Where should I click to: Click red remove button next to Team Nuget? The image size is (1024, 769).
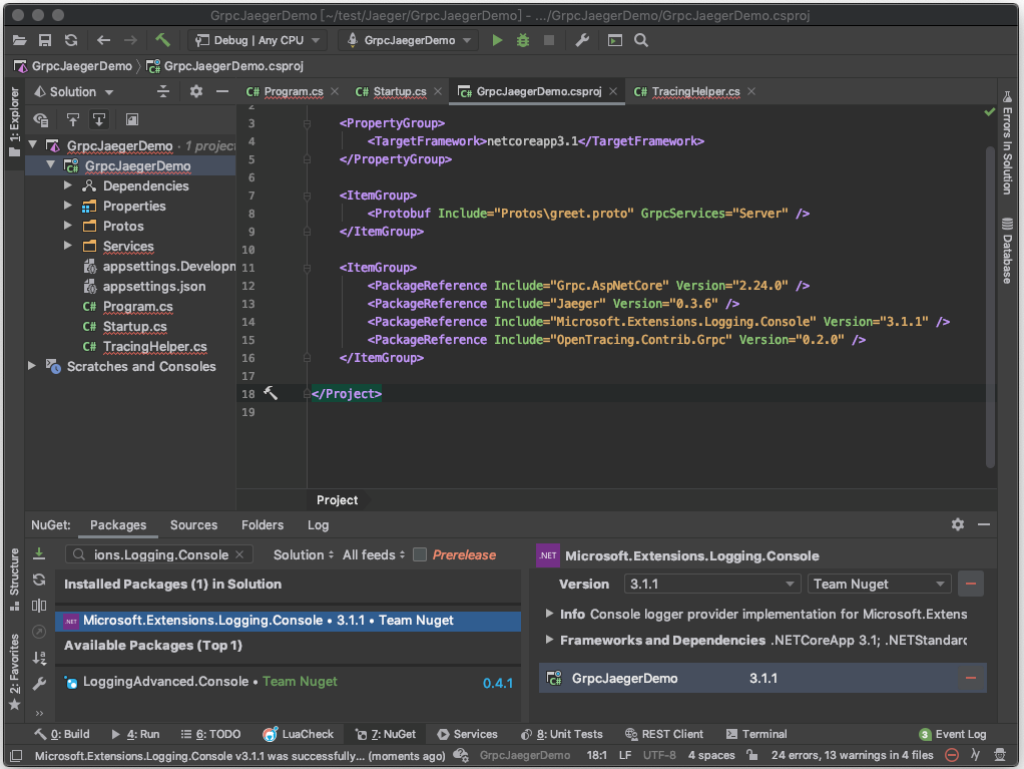[x=971, y=584]
